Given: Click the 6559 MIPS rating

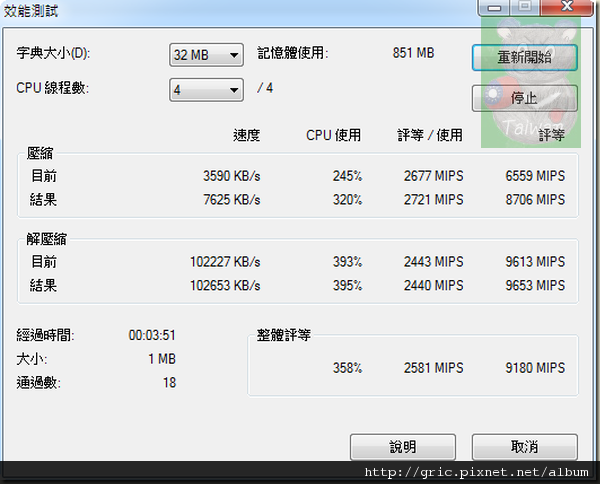Looking at the screenshot, I should click(x=535, y=176).
